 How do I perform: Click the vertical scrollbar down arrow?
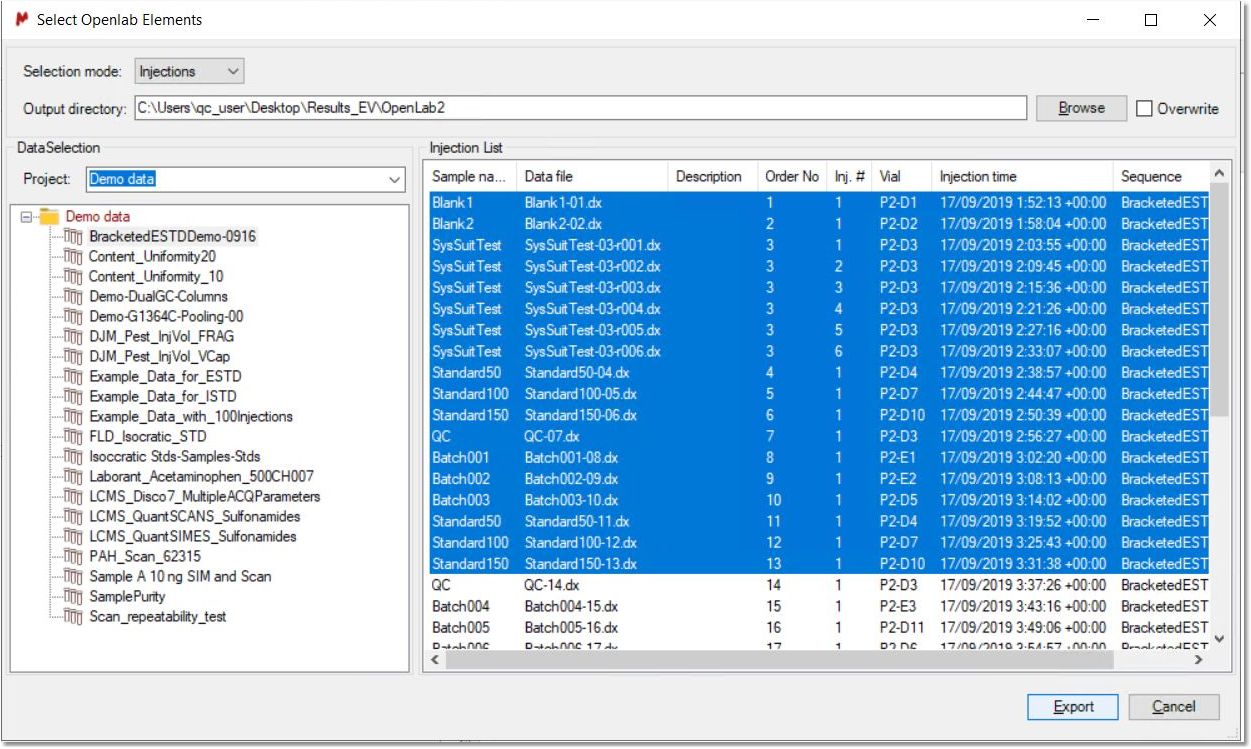pos(1219,639)
